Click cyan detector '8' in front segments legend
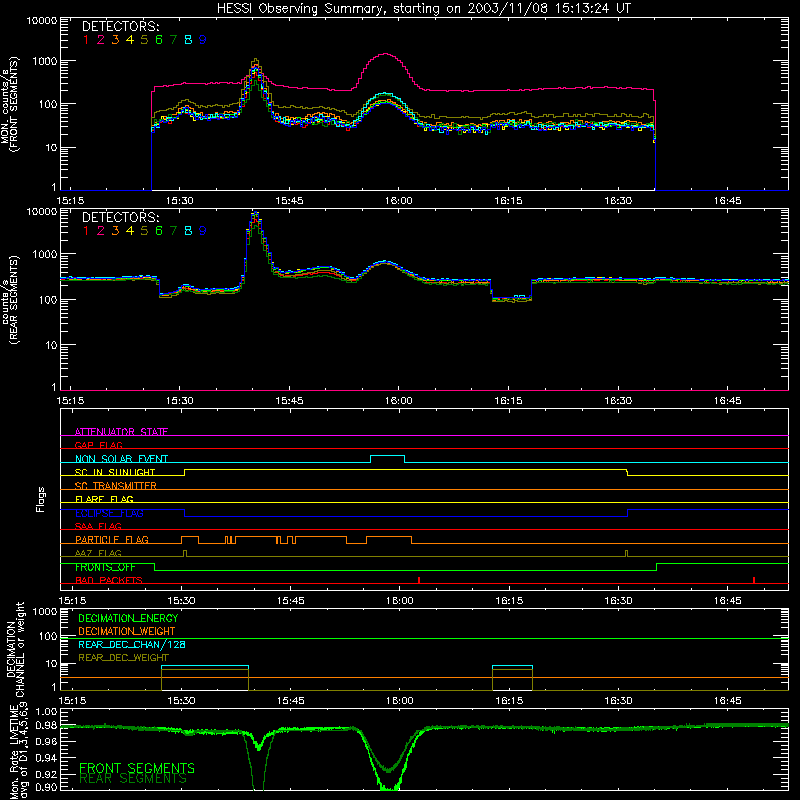Image resolution: width=800 pixels, height=800 pixels. click(x=188, y=40)
